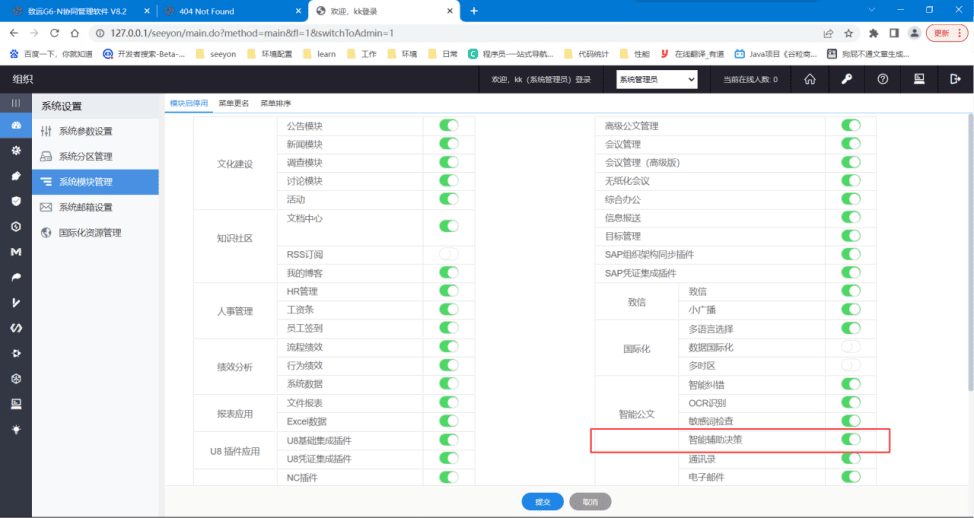Viewport: 974px width, 518px height.
Task: Enable the RSS订阅 switch
Action: point(448,254)
